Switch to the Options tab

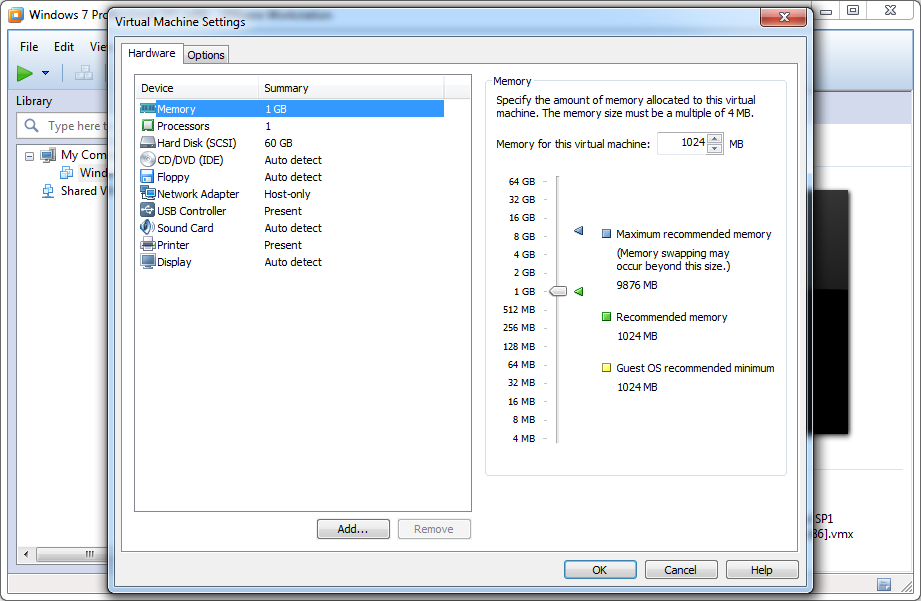click(x=206, y=55)
